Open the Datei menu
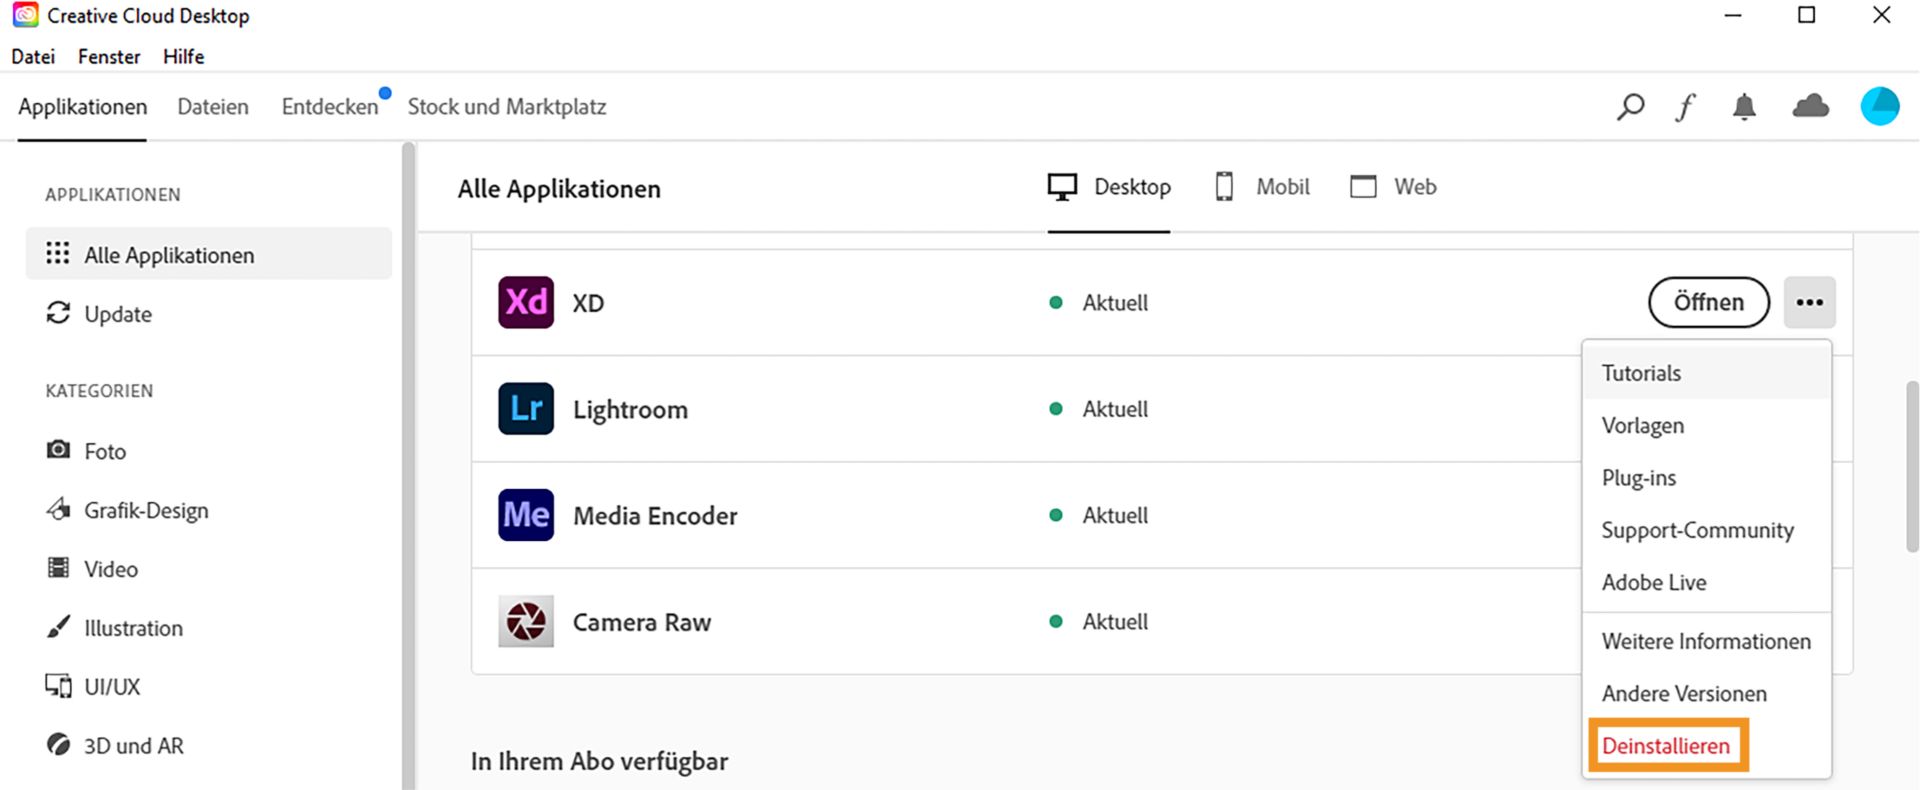This screenshot has width=1920, height=790. (33, 57)
